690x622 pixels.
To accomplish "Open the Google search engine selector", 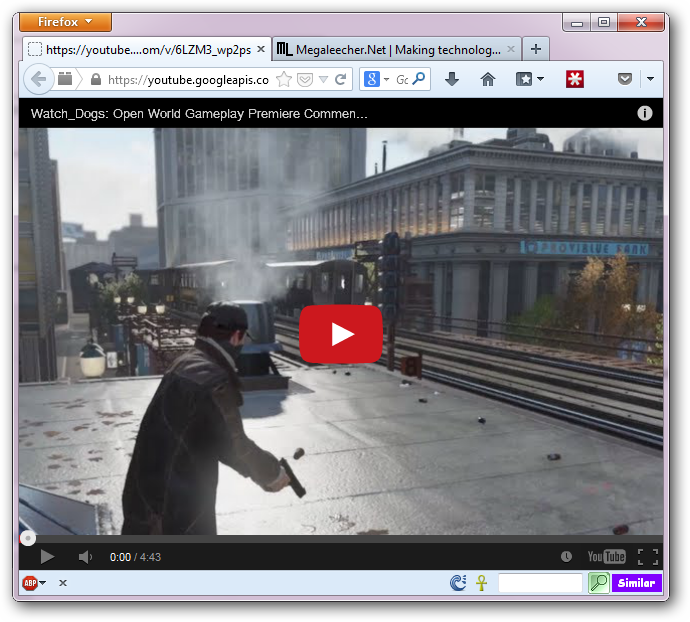I will (376, 79).
